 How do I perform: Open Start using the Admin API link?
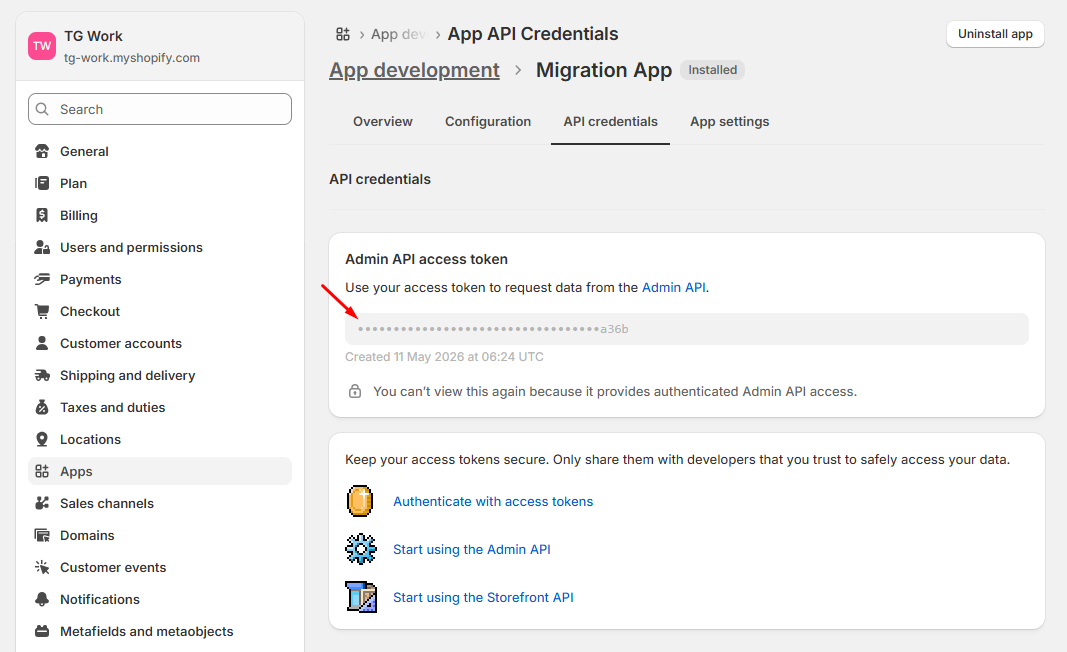click(x=472, y=549)
